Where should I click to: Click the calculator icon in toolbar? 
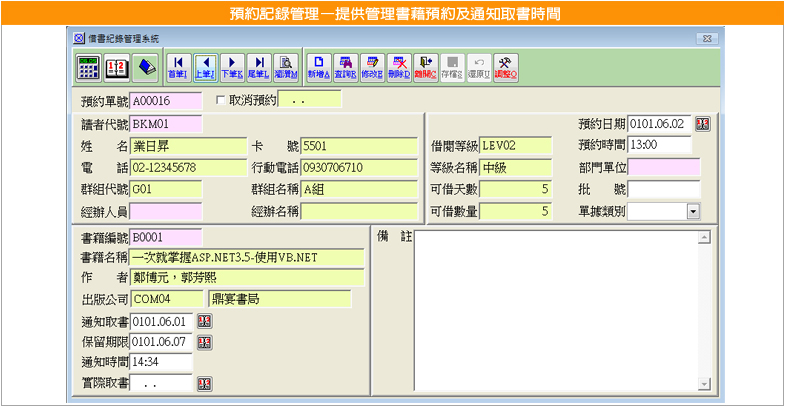(x=88, y=67)
